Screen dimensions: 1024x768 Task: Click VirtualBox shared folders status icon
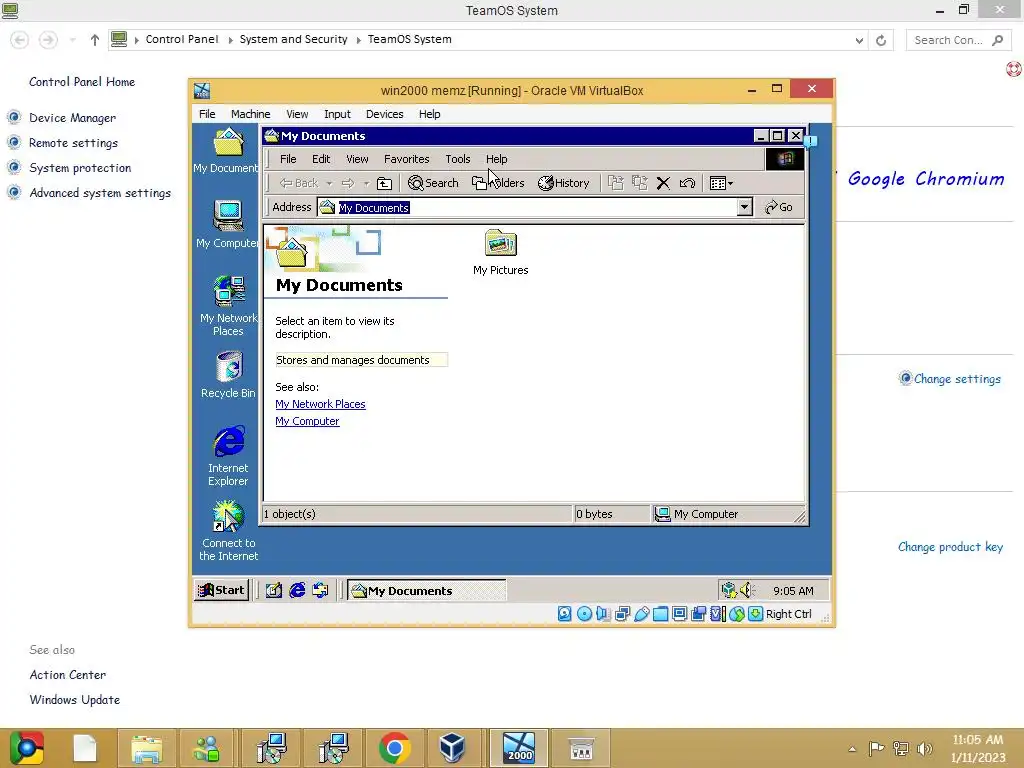(660, 614)
